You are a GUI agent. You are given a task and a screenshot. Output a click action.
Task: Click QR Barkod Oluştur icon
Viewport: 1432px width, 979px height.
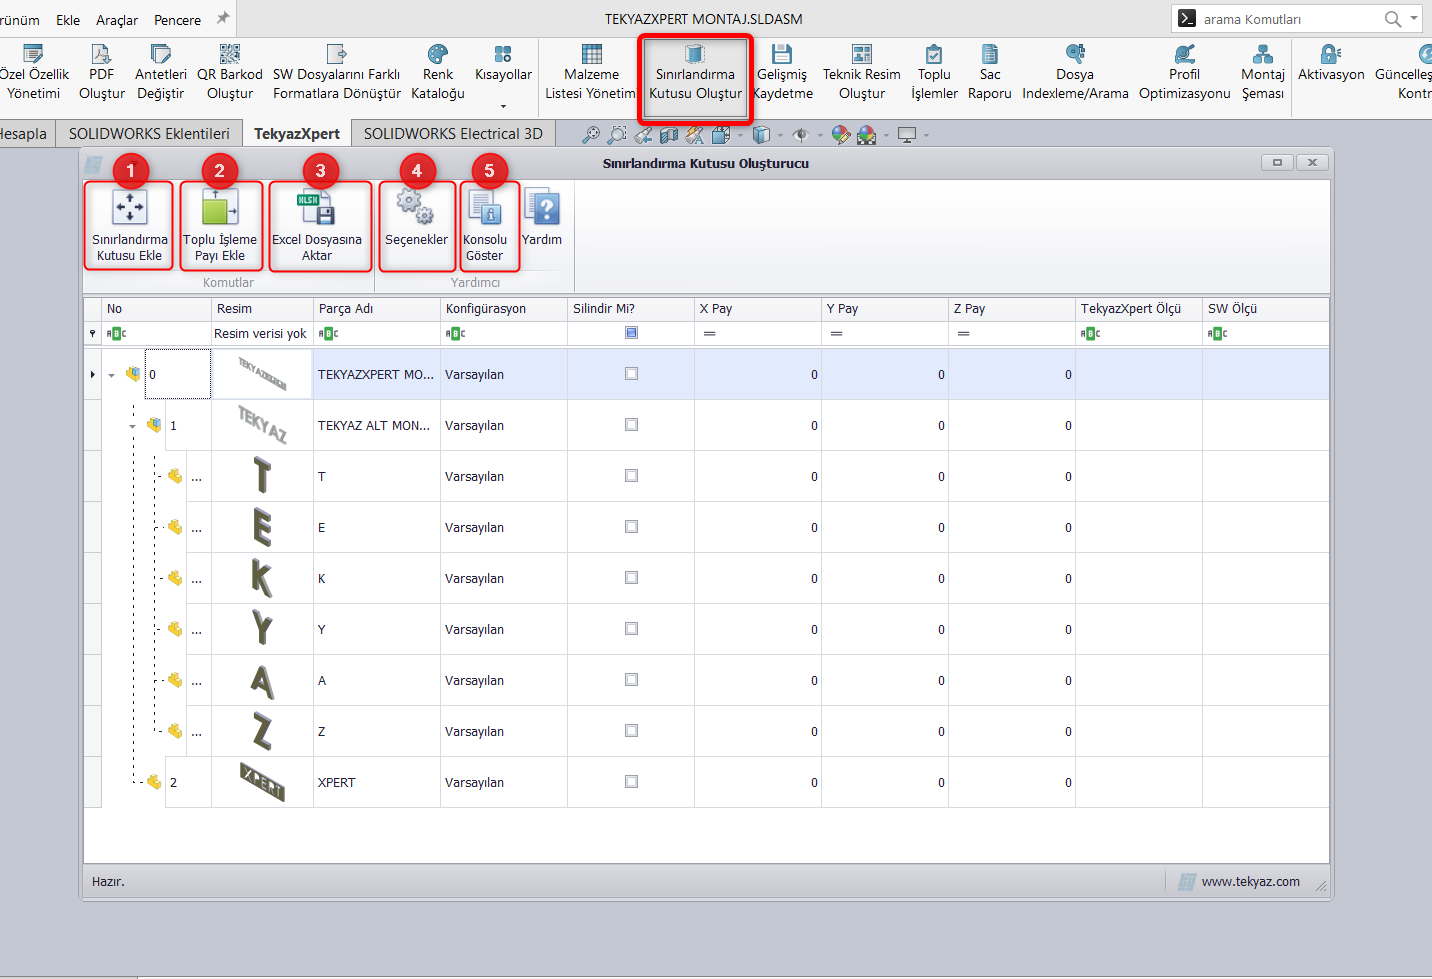tap(230, 54)
